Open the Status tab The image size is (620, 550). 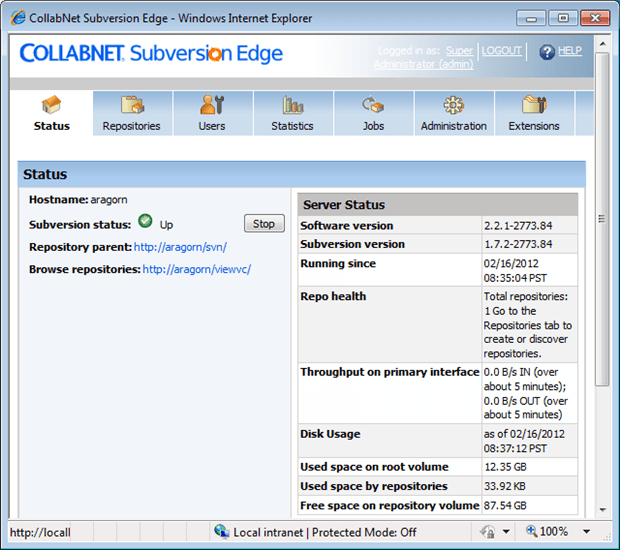tap(51, 113)
